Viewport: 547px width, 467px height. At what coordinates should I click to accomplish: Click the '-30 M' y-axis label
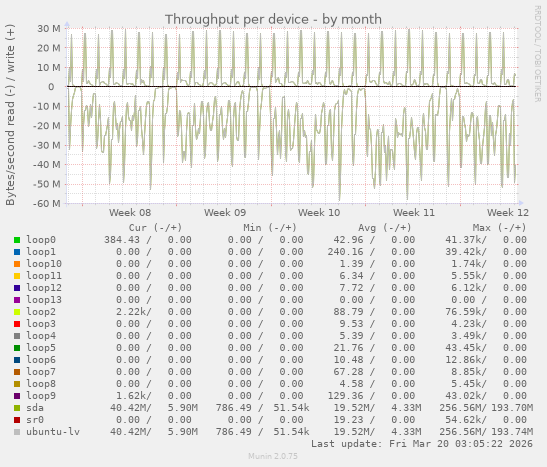point(46,145)
